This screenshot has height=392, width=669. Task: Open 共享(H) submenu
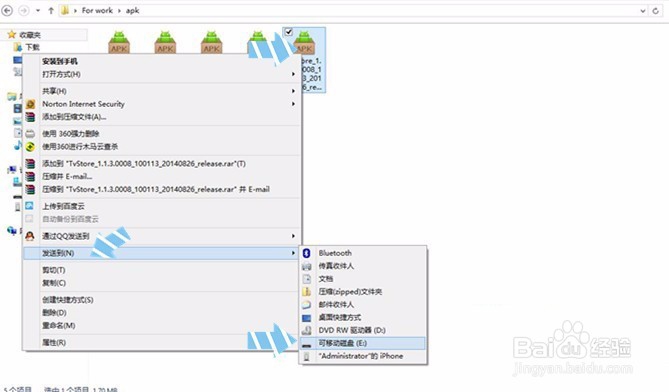162,91
